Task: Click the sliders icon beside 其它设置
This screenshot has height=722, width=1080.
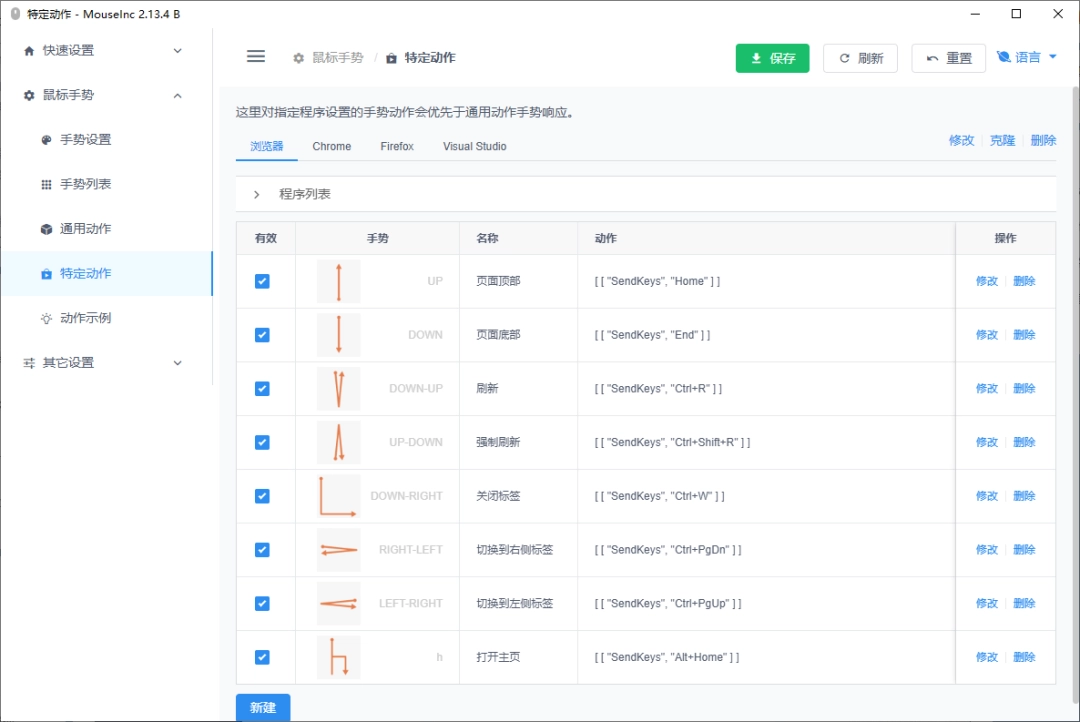Action: 29,363
